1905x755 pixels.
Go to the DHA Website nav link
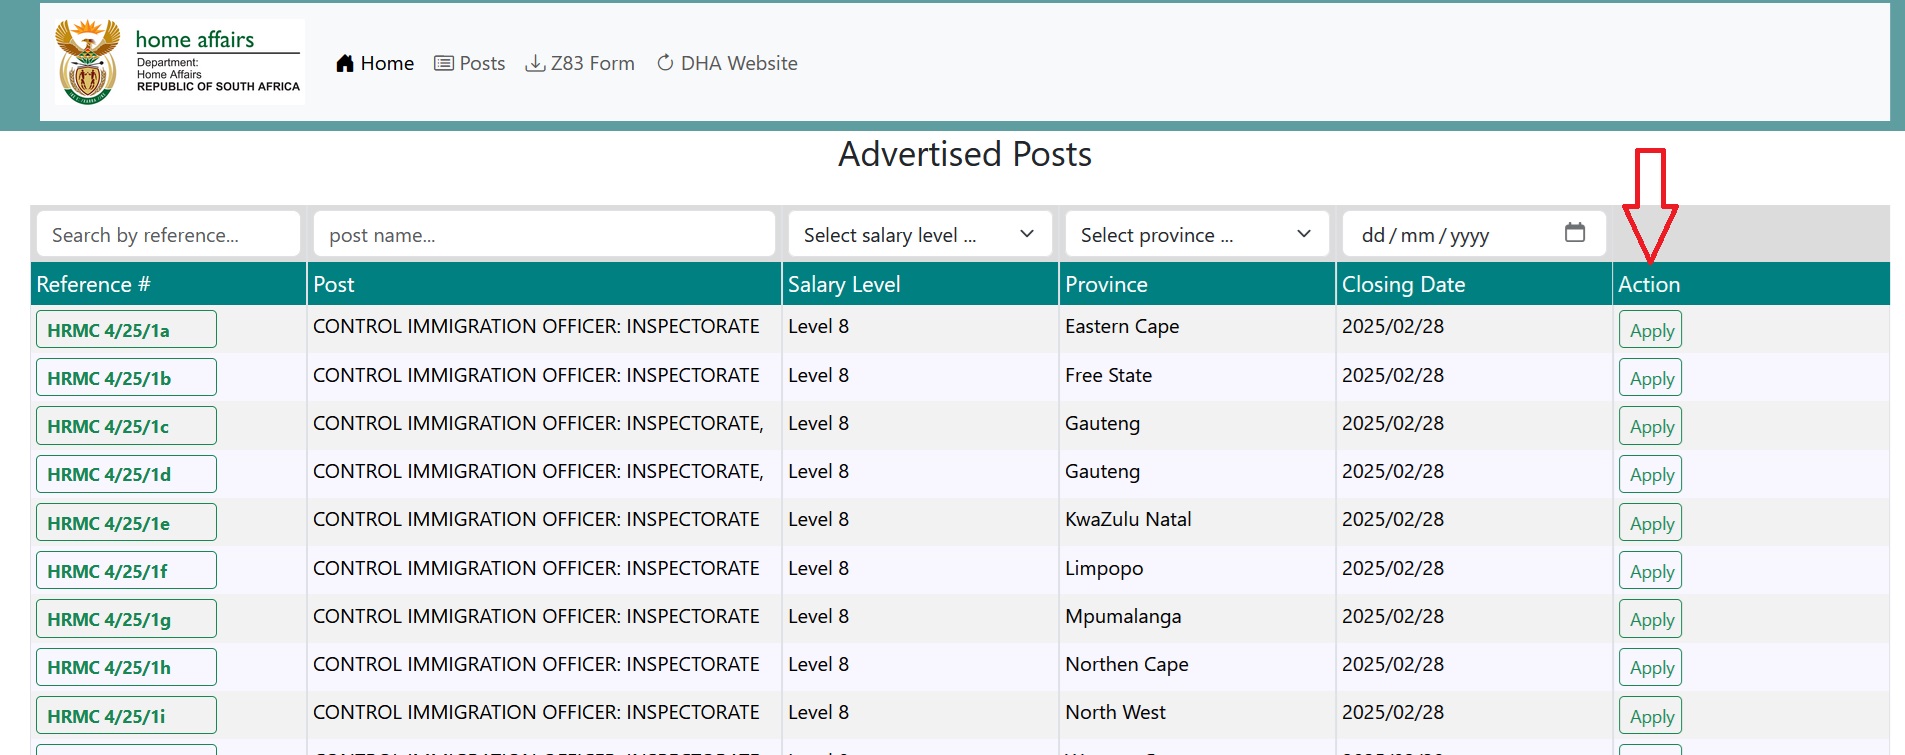(x=738, y=63)
